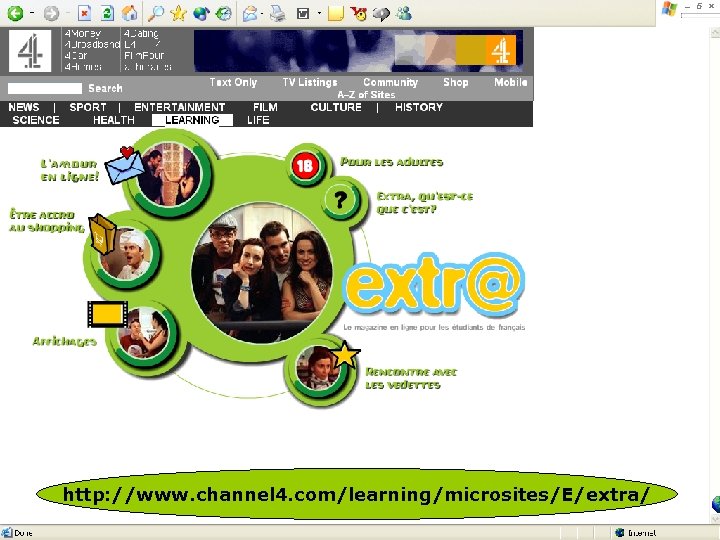The width and height of the screenshot is (720, 540).
Task: Click the yellow note toolbar icon
Action: click(336, 14)
